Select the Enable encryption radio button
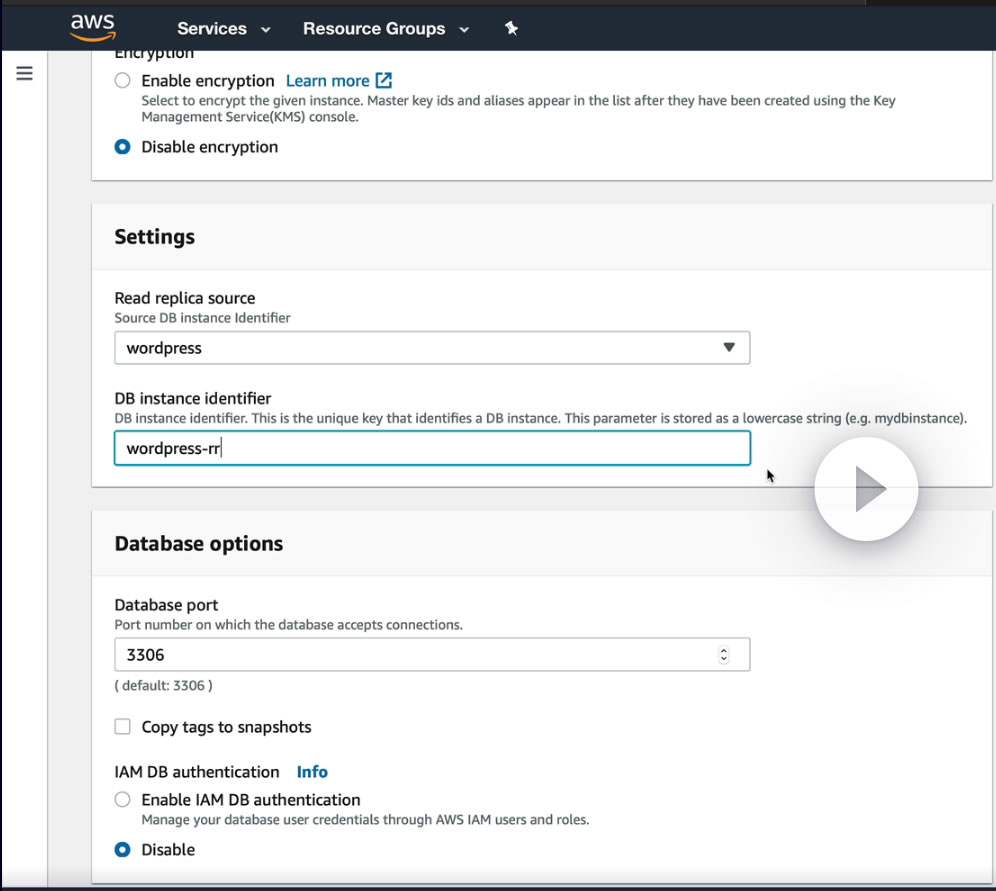The height and width of the screenshot is (891, 996). coord(122,80)
